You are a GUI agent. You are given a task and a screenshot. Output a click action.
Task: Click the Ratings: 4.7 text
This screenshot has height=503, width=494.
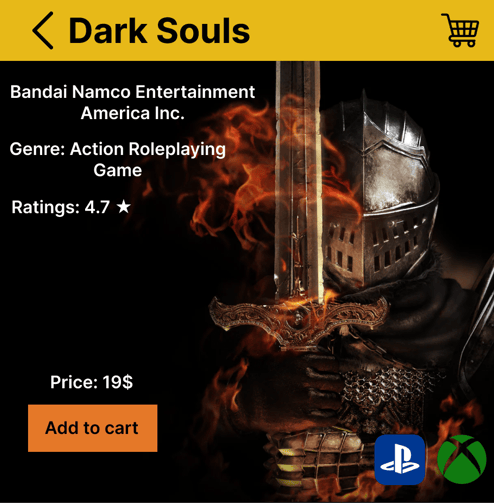[60, 207]
